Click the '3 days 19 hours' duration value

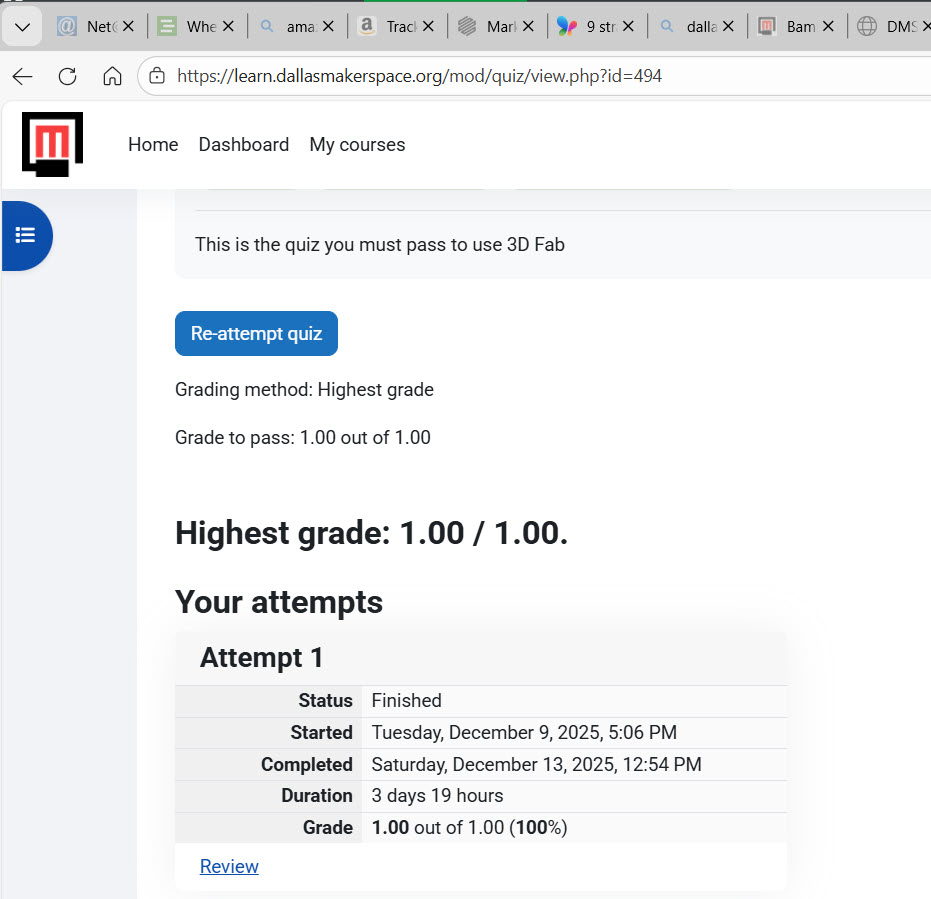coord(438,796)
